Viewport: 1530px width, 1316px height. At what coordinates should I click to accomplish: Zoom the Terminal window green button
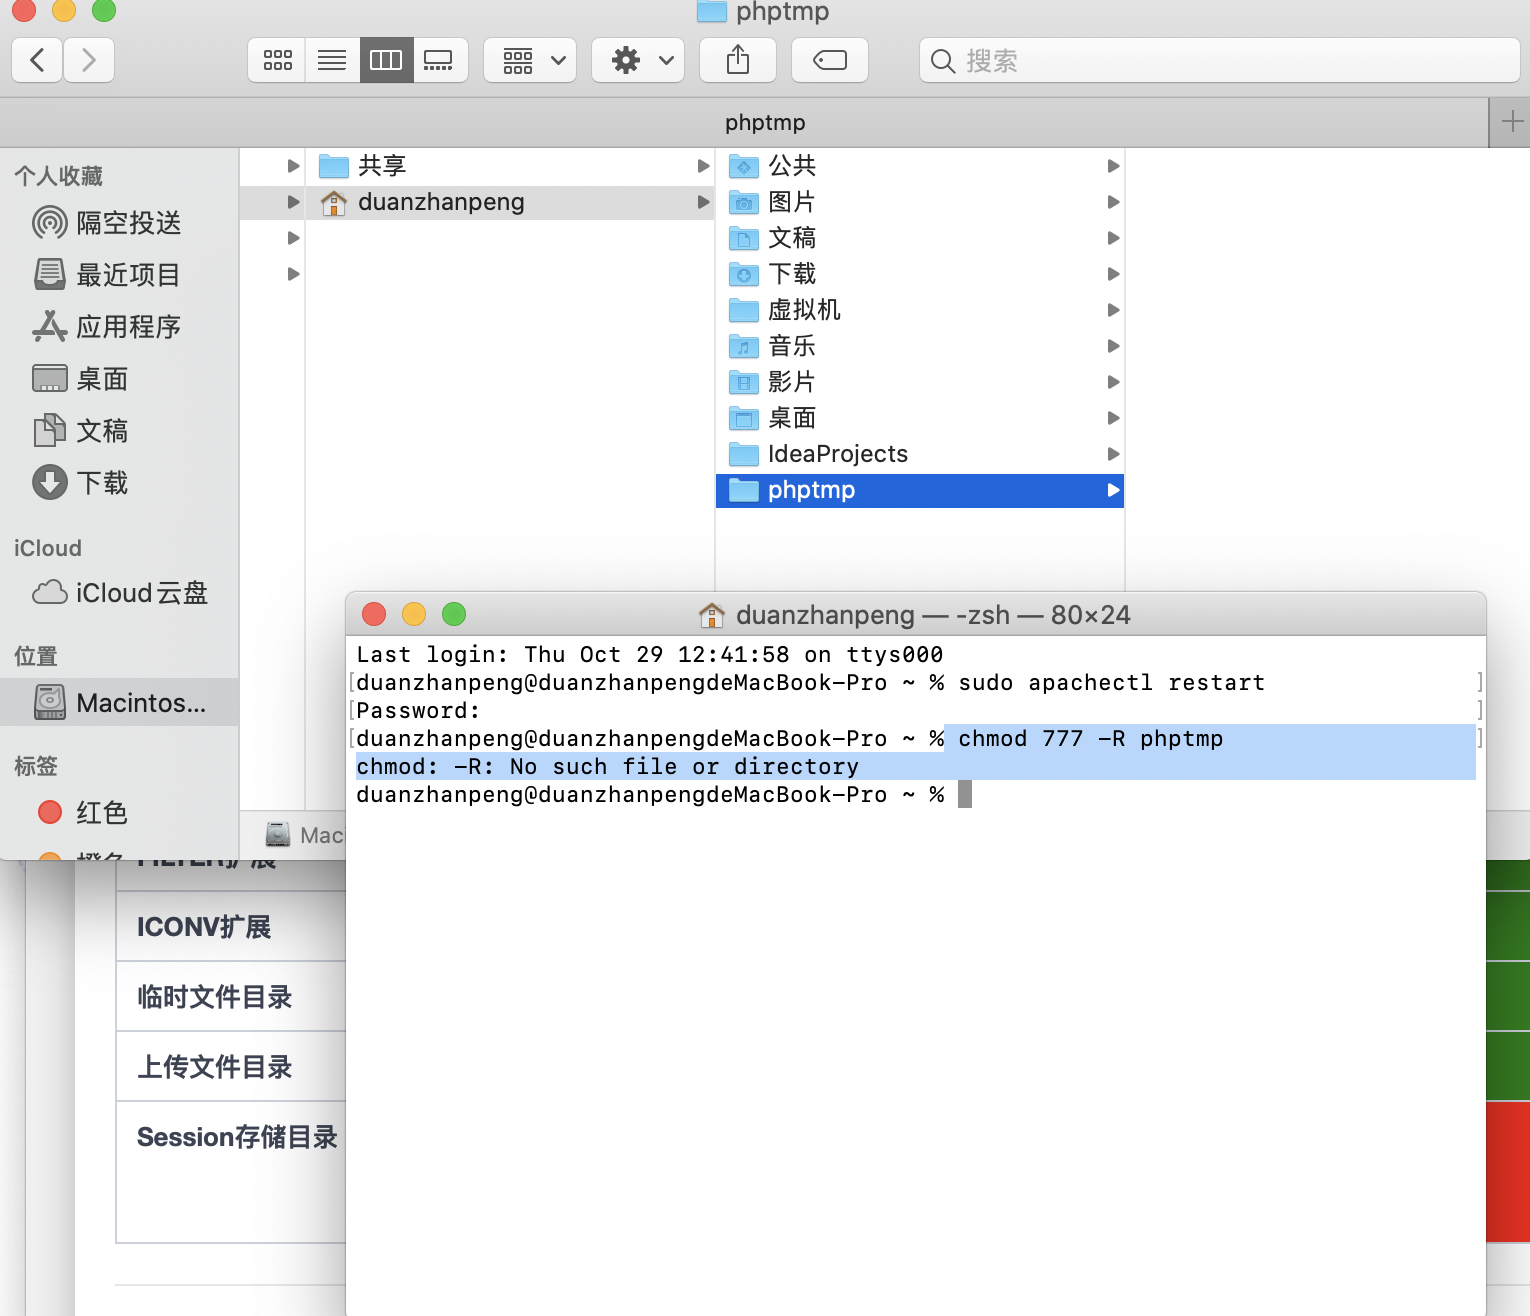click(454, 614)
